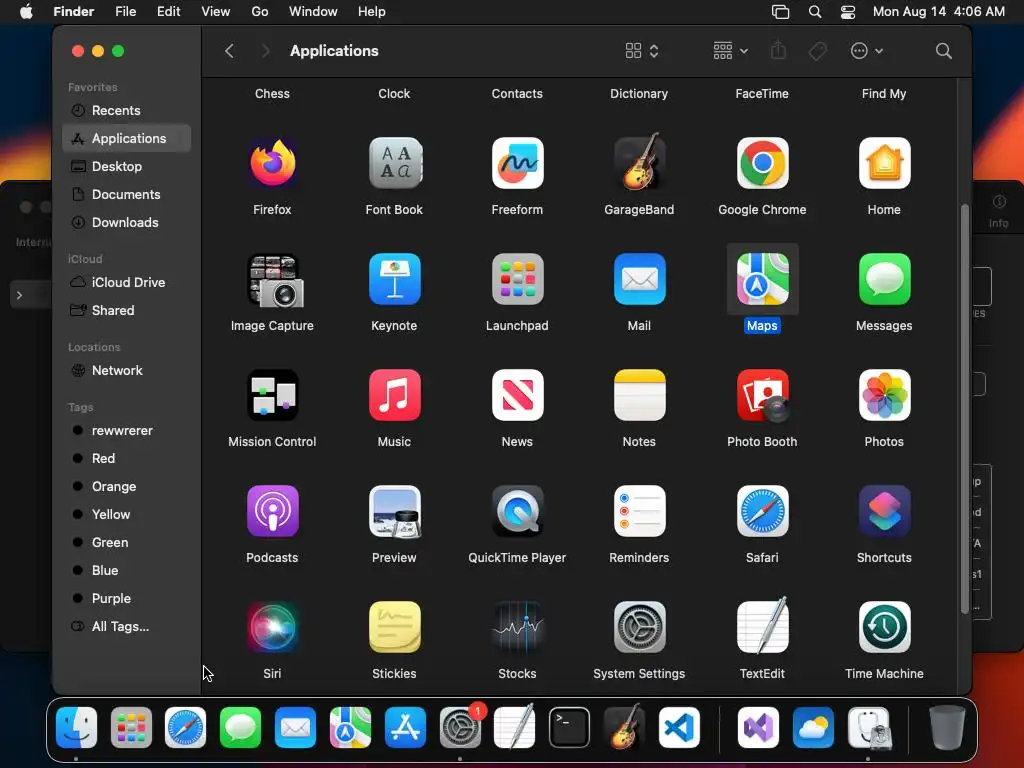Open the Help menu
1024x768 pixels.
tap(372, 12)
